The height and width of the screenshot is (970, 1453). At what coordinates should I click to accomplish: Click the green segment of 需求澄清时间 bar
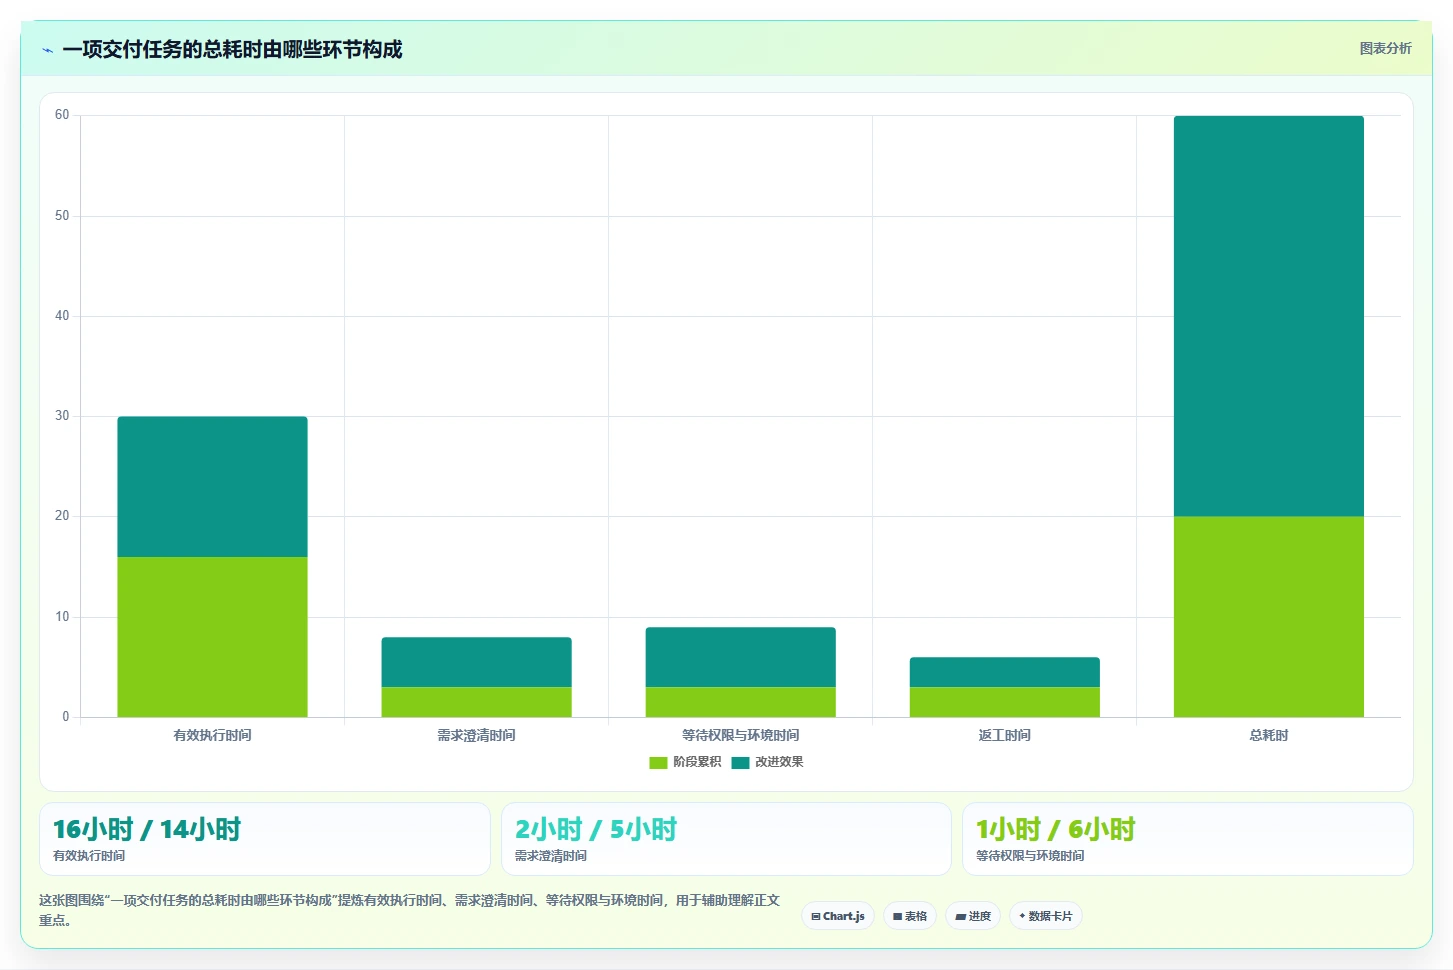click(x=476, y=702)
